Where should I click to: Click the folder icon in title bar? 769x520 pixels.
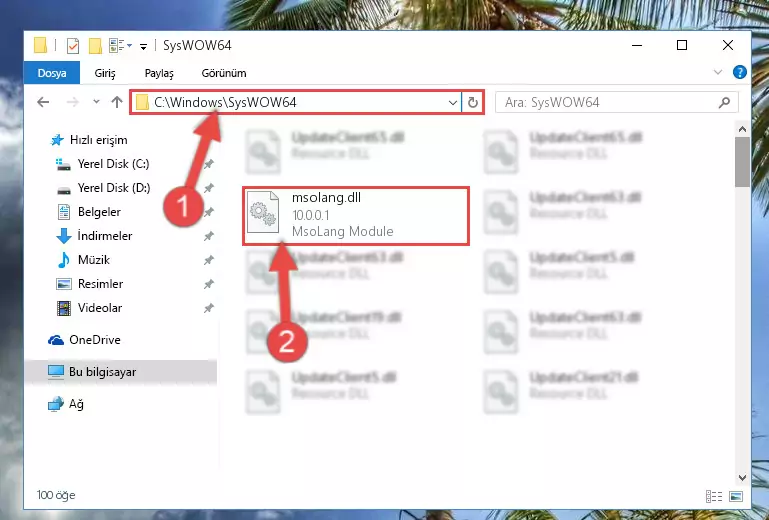click(41, 45)
